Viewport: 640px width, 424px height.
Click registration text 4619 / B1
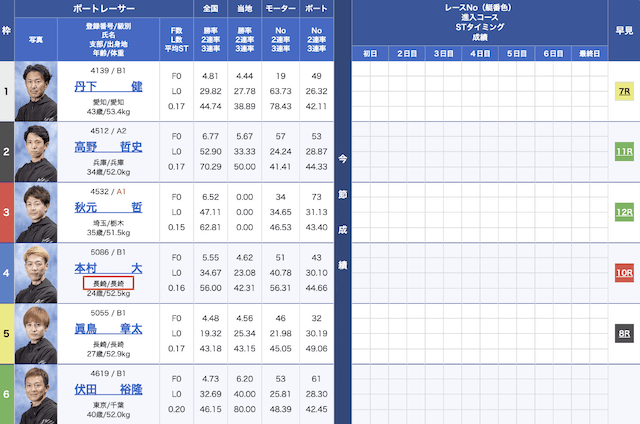(x=108, y=373)
